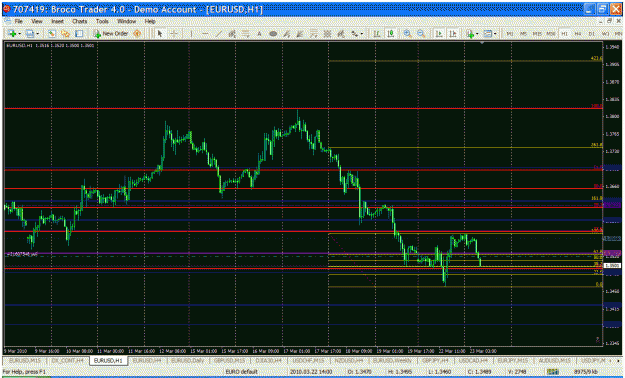Viewport: 625px width, 378px height.
Task: Select the Ellipse drawing tool
Action: point(273,34)
